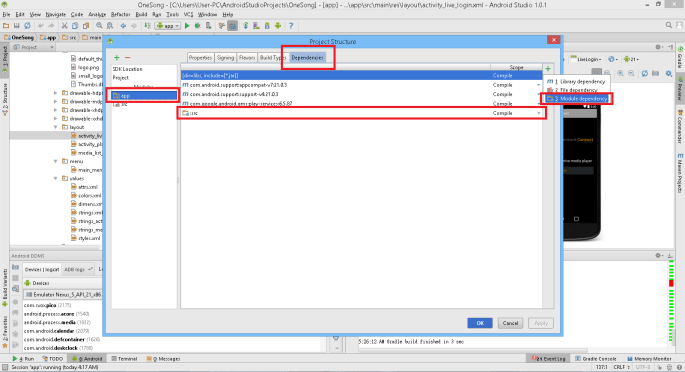Click Cancel in Project Structure dialog
Viewport: 685px width, 372px height.
510,323
